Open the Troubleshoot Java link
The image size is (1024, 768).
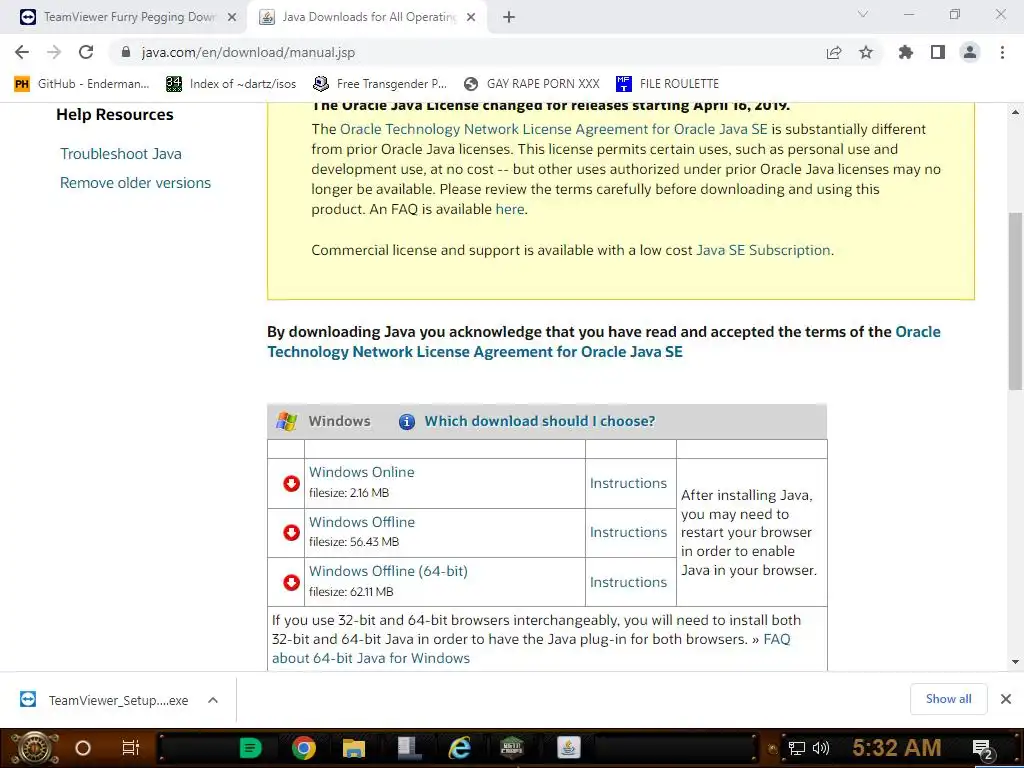pyautogui.click(x=121, y=153)
